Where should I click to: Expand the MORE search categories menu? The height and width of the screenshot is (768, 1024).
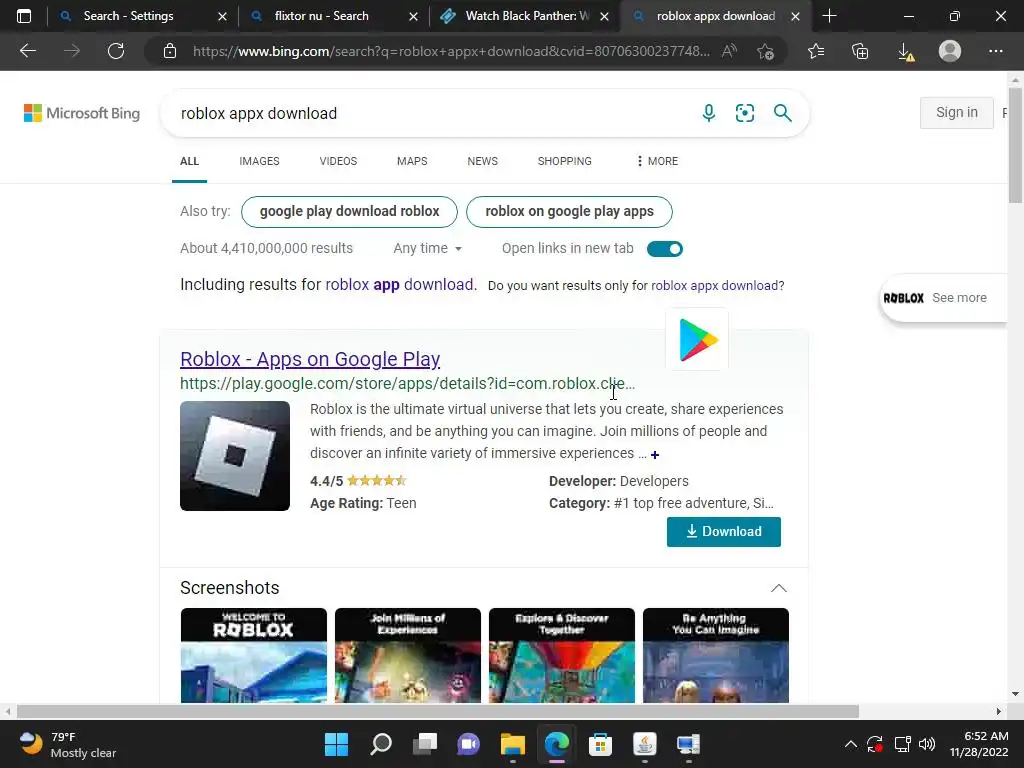[x=657, y=161]
